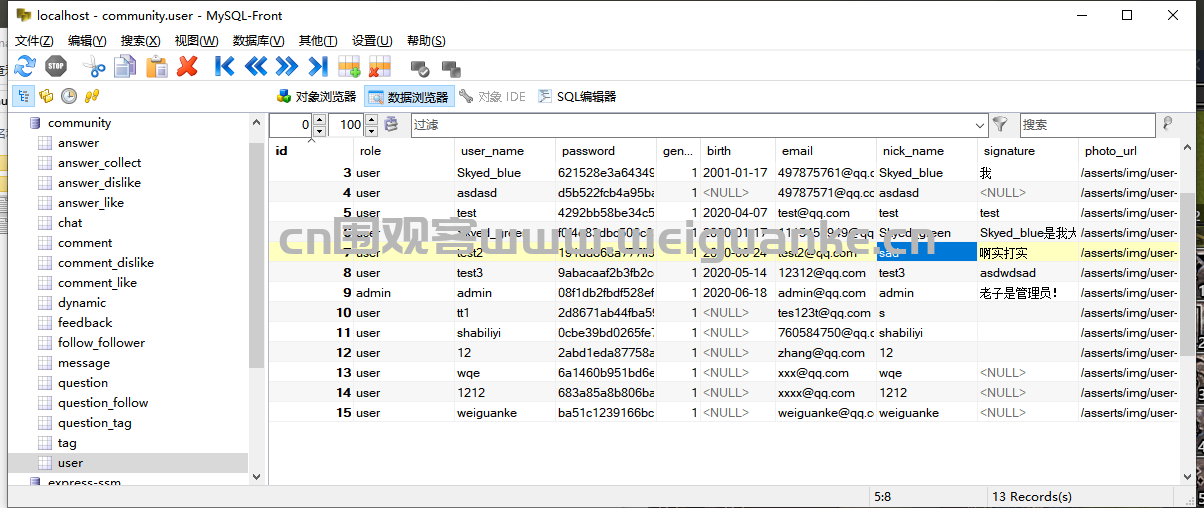Click the 过滤 filter input box
This screenshot has width=1204, height=508.
pos(692,125)
